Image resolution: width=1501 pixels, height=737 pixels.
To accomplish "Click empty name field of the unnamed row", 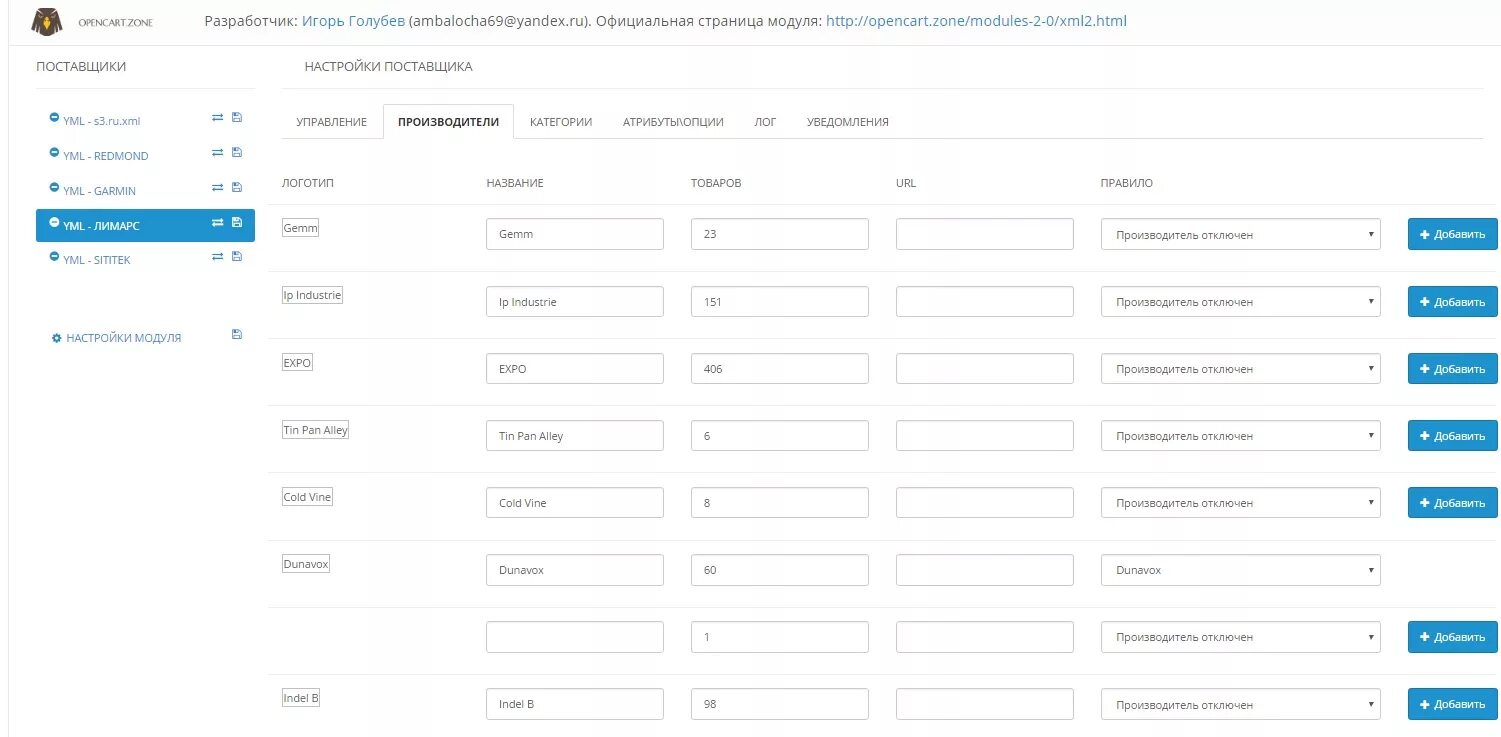I will coord(575,636).
